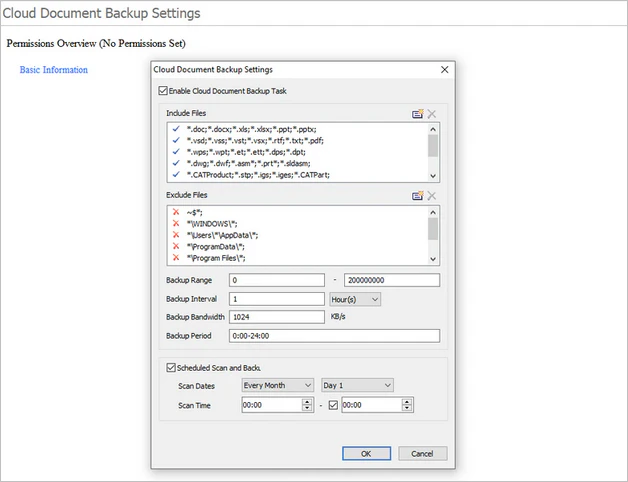628x482 pixels.
Task: Click the delete icon for Exclude Files
Action: point(431,196)
